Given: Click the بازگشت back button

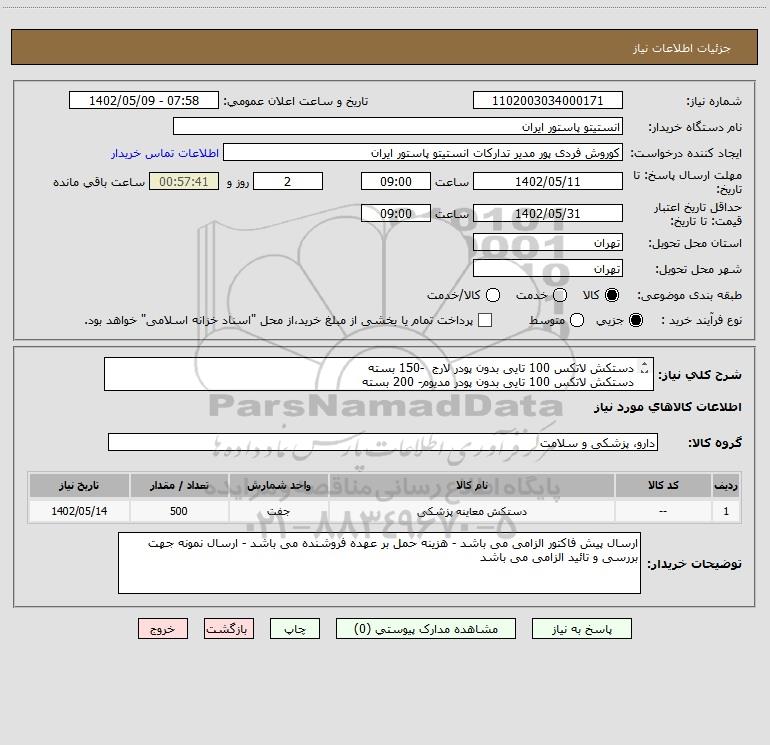Looking at the screenshot, I should (x=229, y=629).
